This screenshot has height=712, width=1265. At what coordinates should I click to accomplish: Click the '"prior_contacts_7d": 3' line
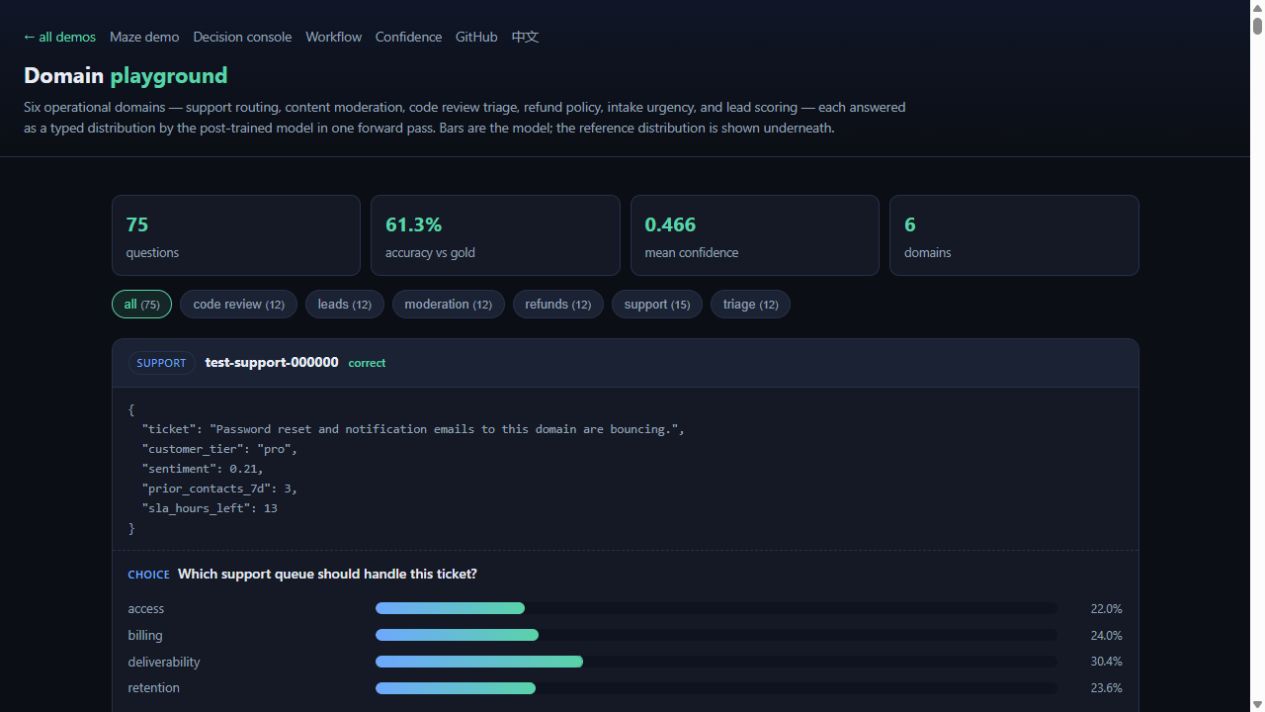click(x=220, y=489)
